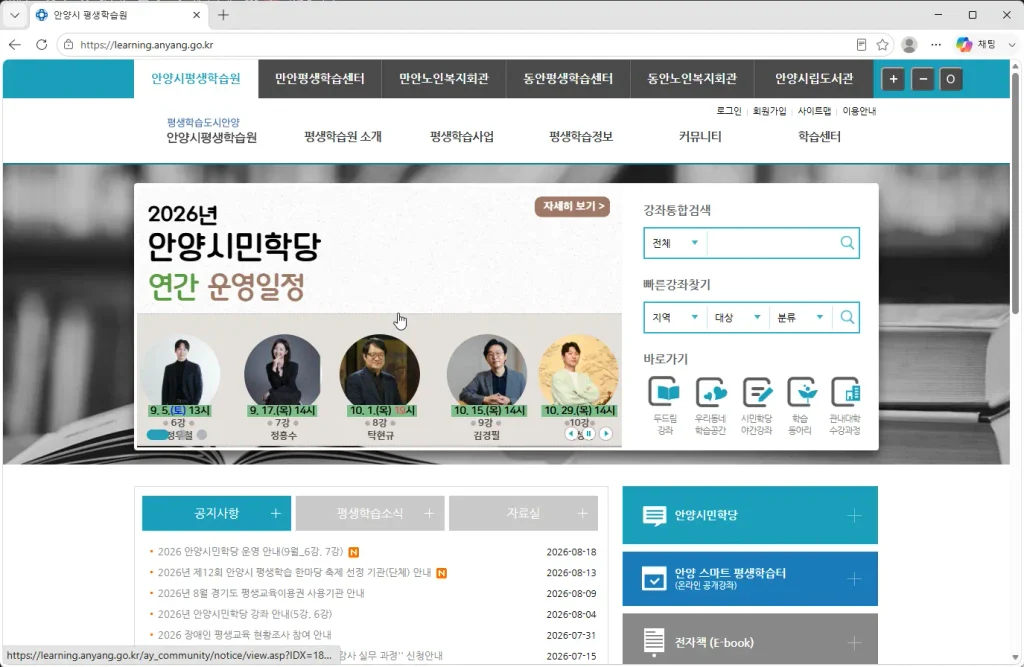View site info lock icon

point(69,44)
